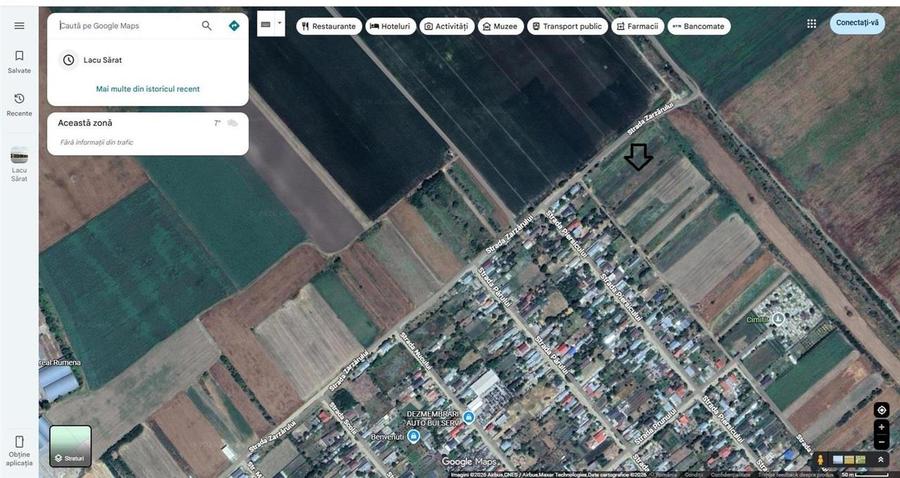Screen dimensions: 900x478
Task: Open Obține aplicația in the sidebar
Action: [20, 450]
